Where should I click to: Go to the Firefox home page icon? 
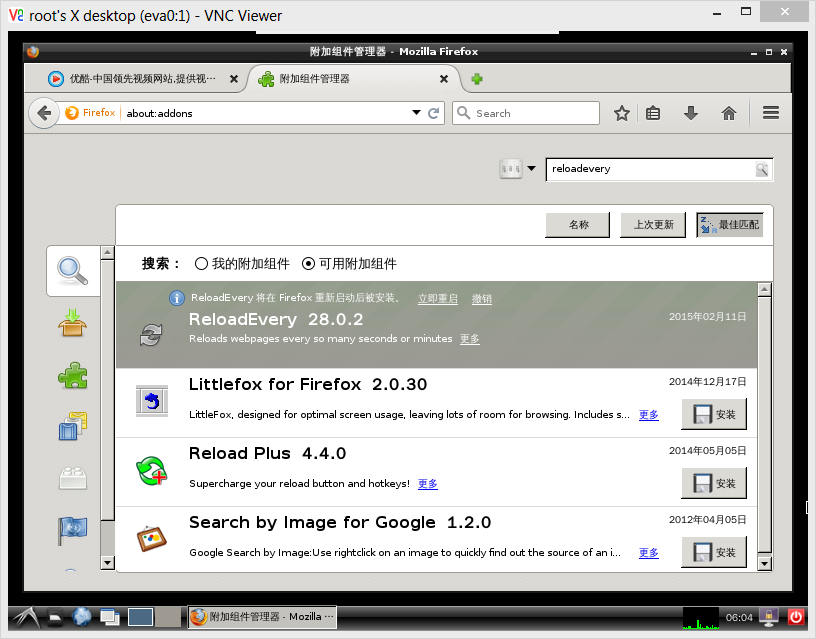(729, 113)
